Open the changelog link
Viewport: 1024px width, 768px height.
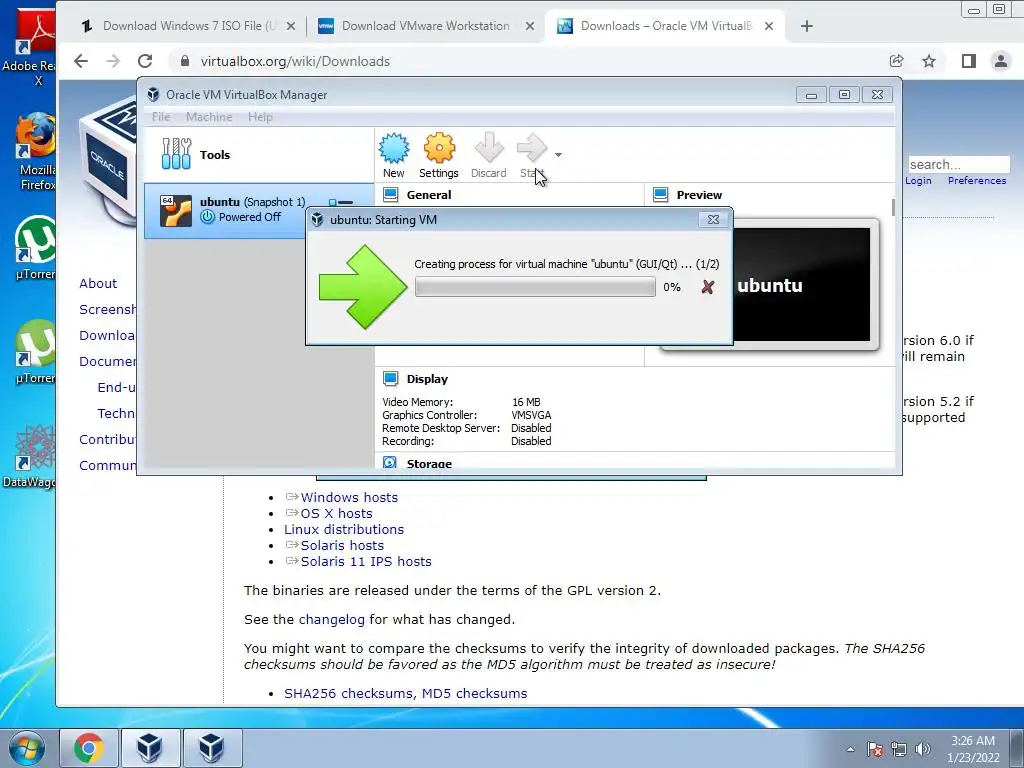[x=332, y=619]
